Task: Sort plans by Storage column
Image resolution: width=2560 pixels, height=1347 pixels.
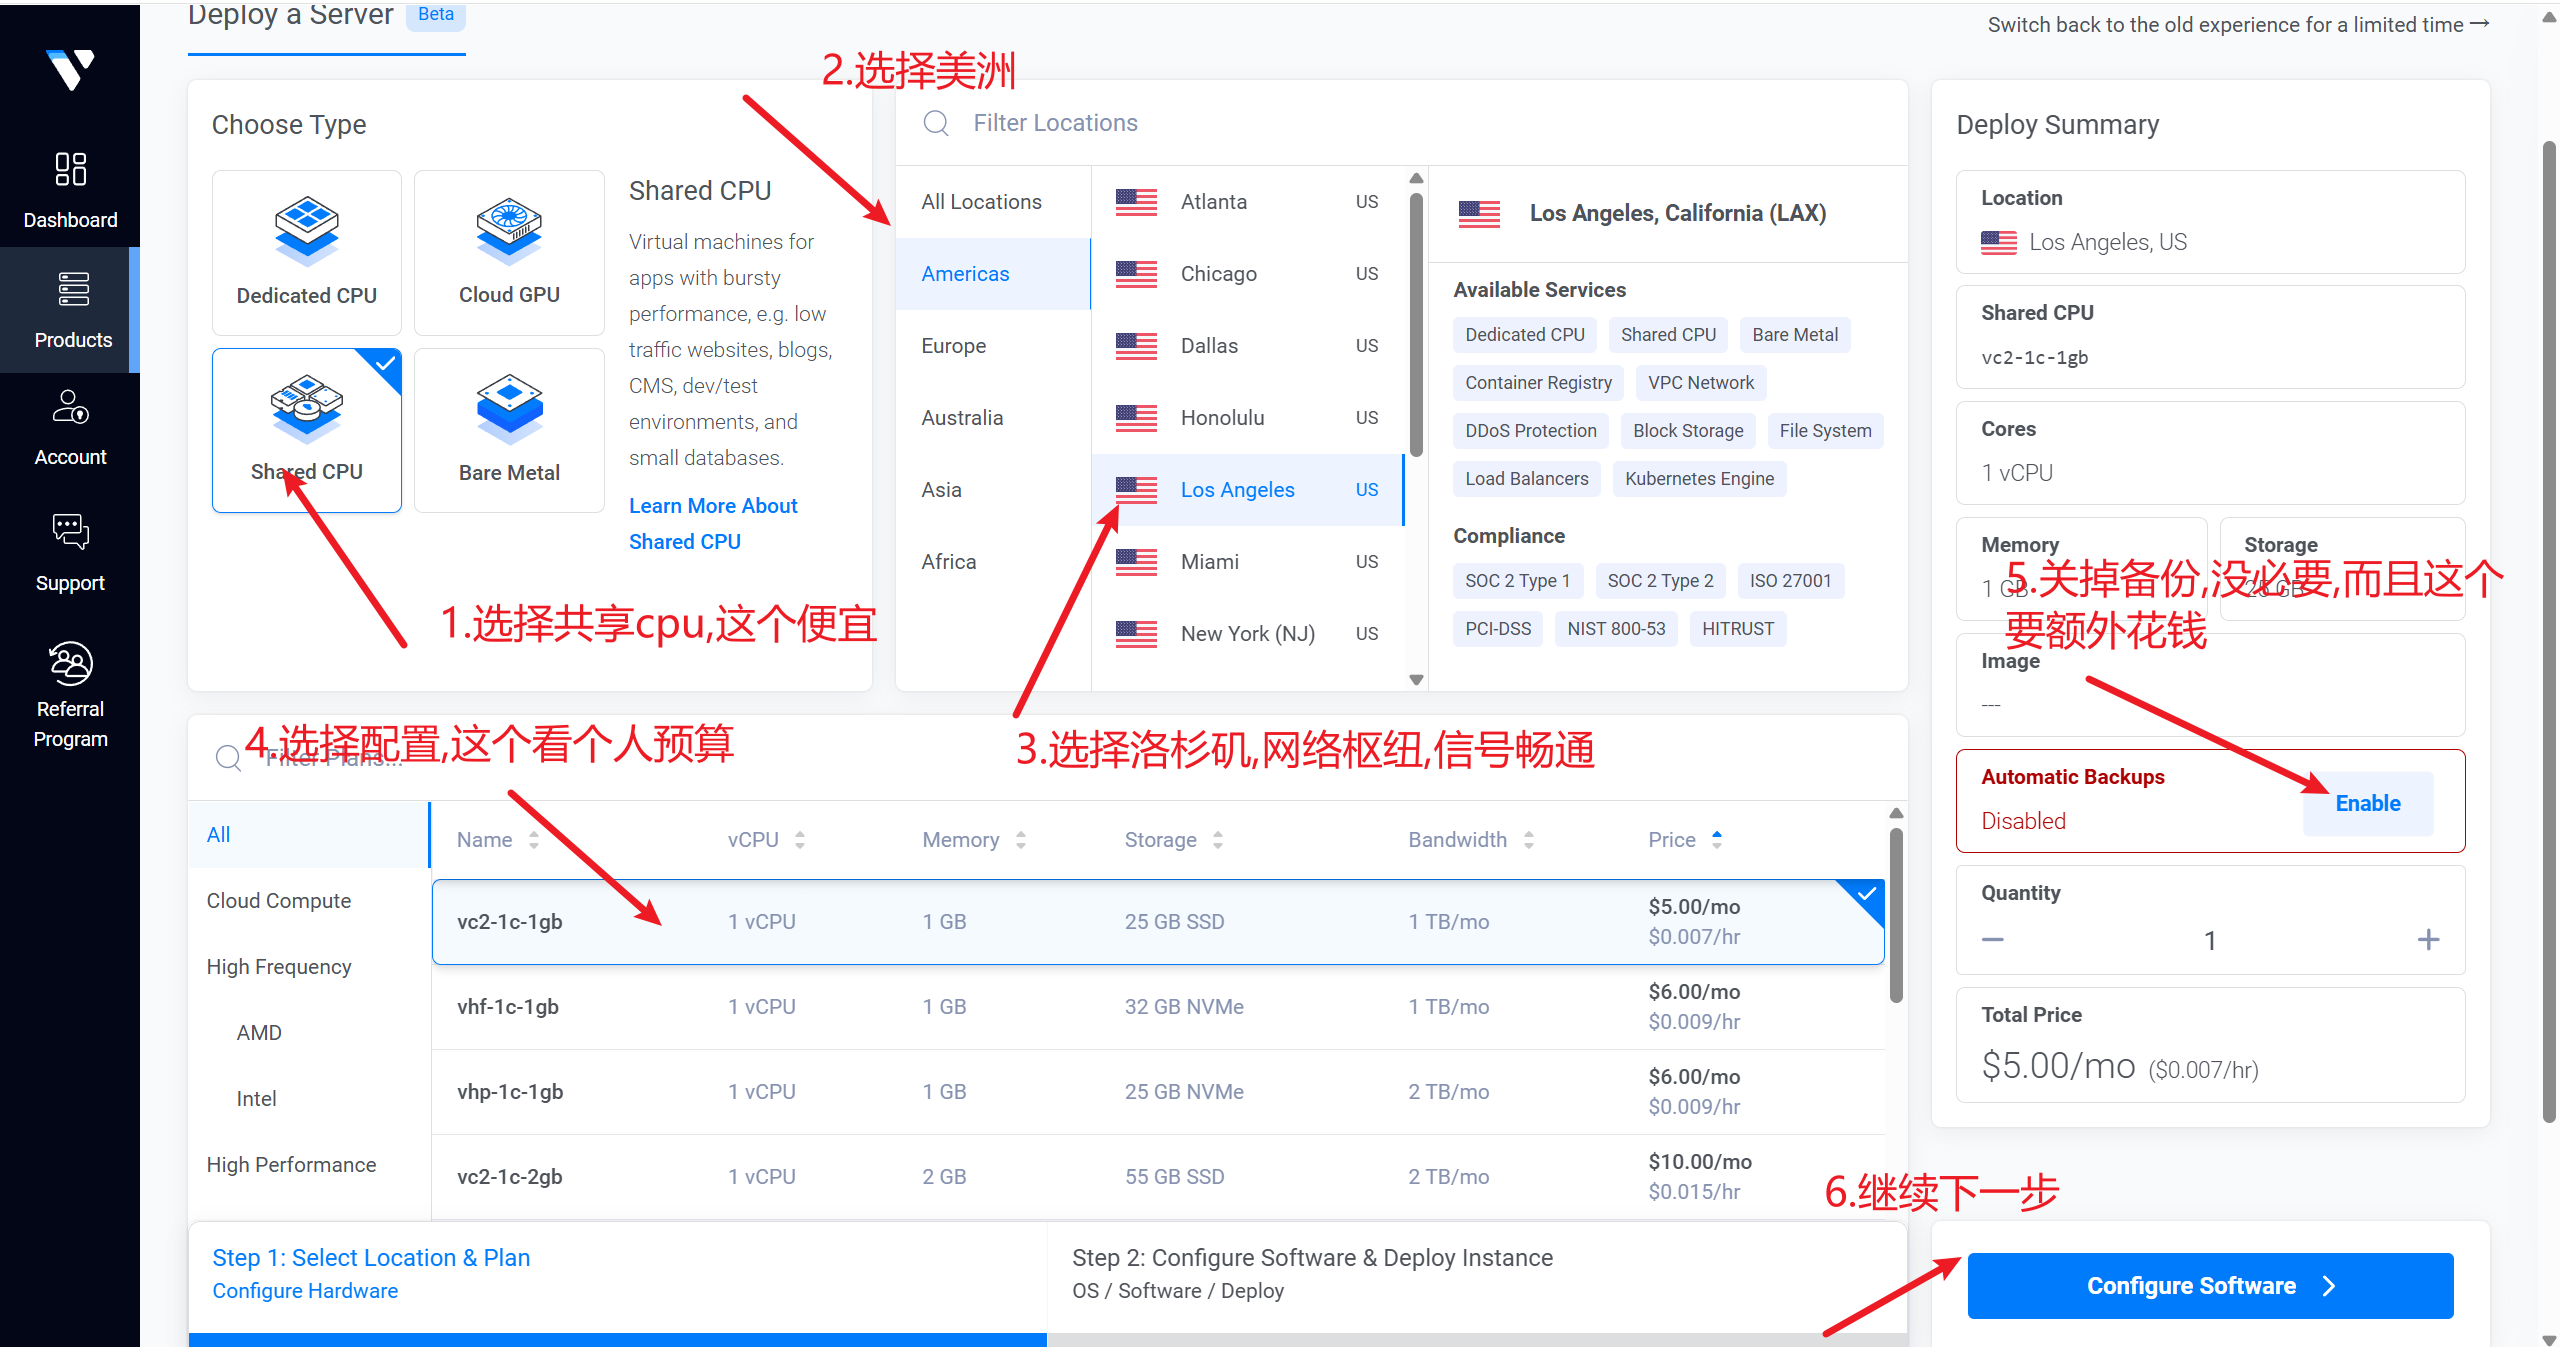Action: pos(1174,840)
